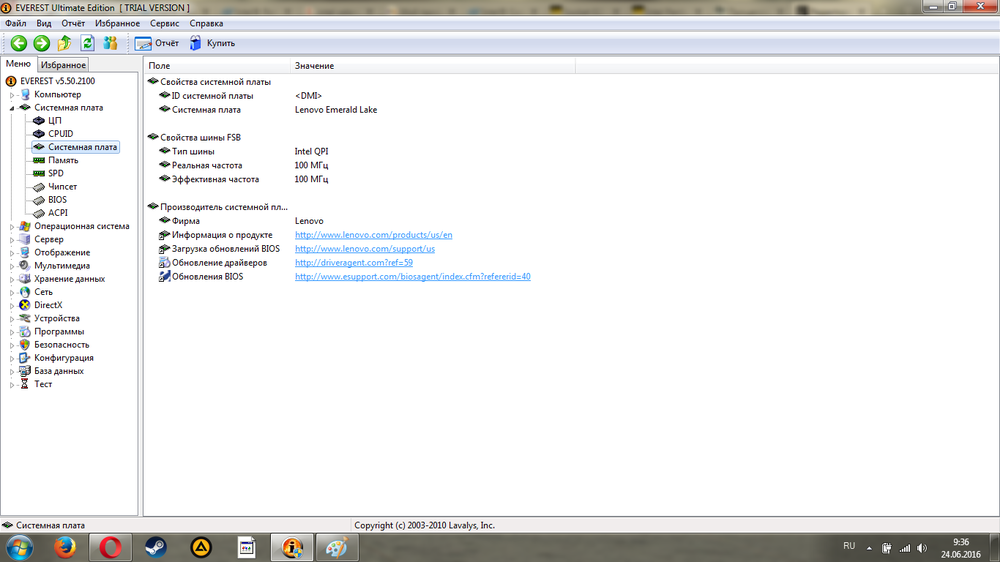Open the Сервис menu
1000x562 pixels.
[x=165, y=23]
